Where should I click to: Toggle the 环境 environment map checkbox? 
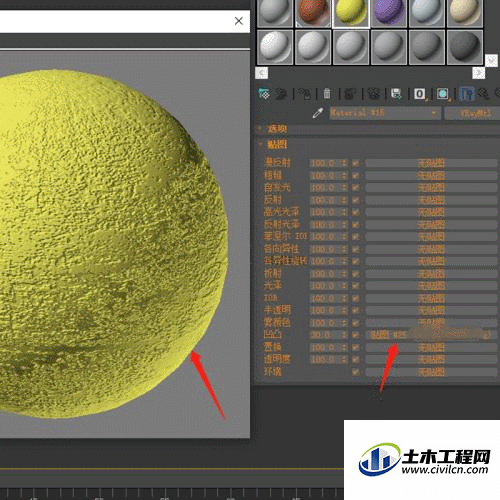coord(356,372)
